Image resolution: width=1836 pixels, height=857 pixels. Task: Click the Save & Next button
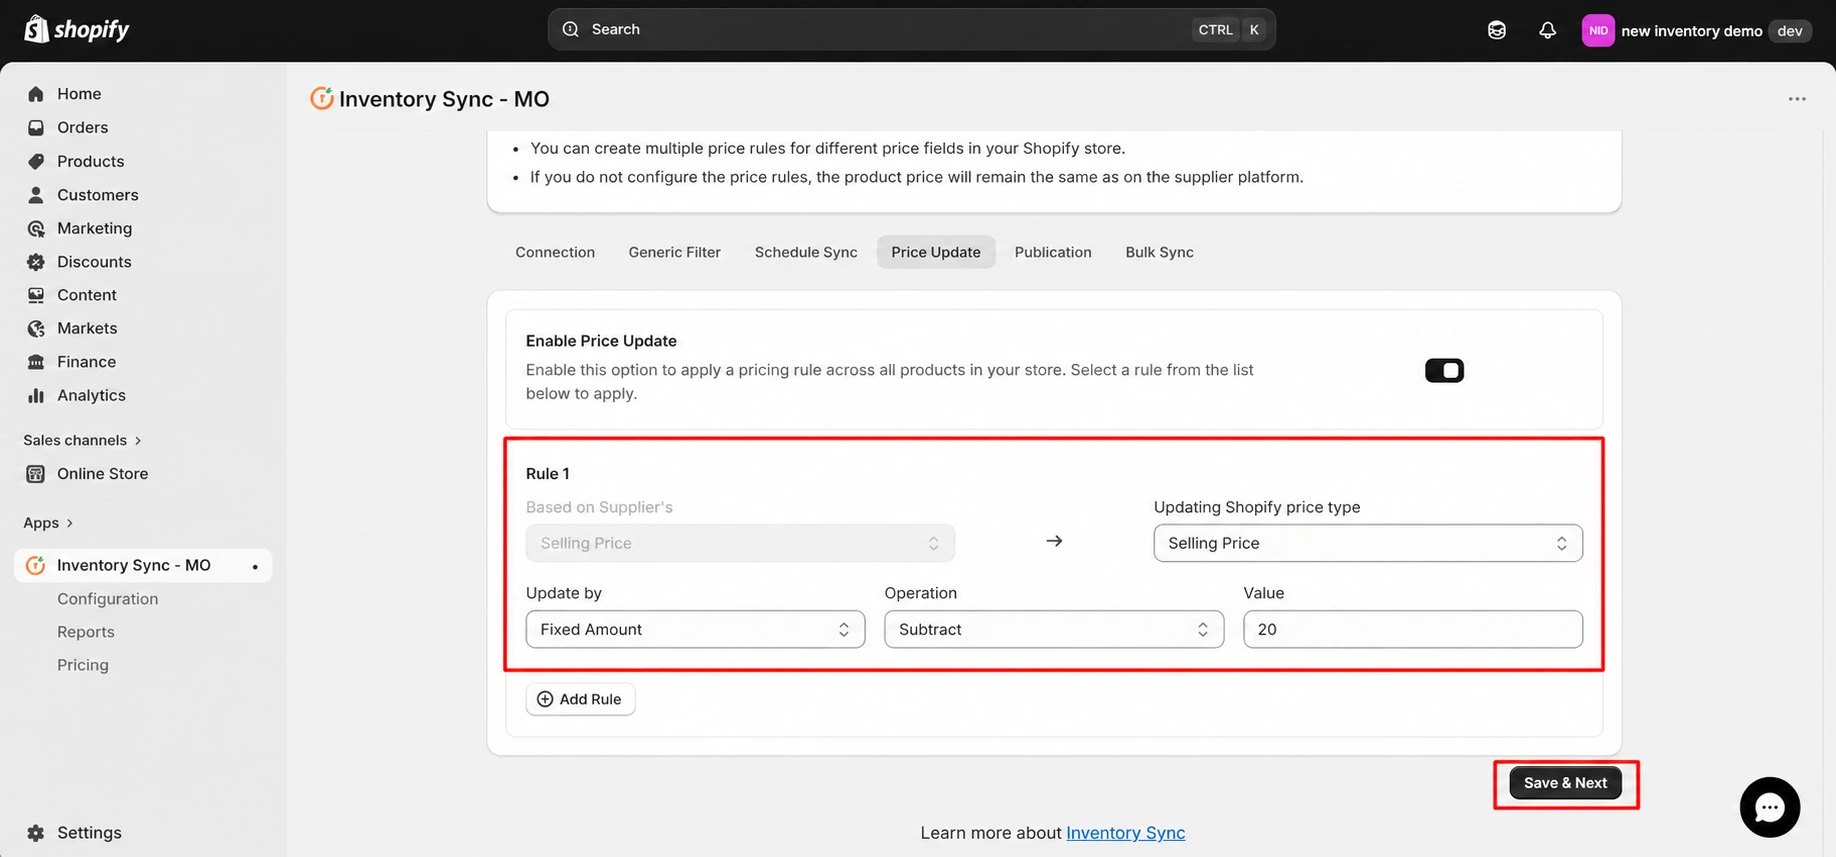click(x=1566, y=783)
